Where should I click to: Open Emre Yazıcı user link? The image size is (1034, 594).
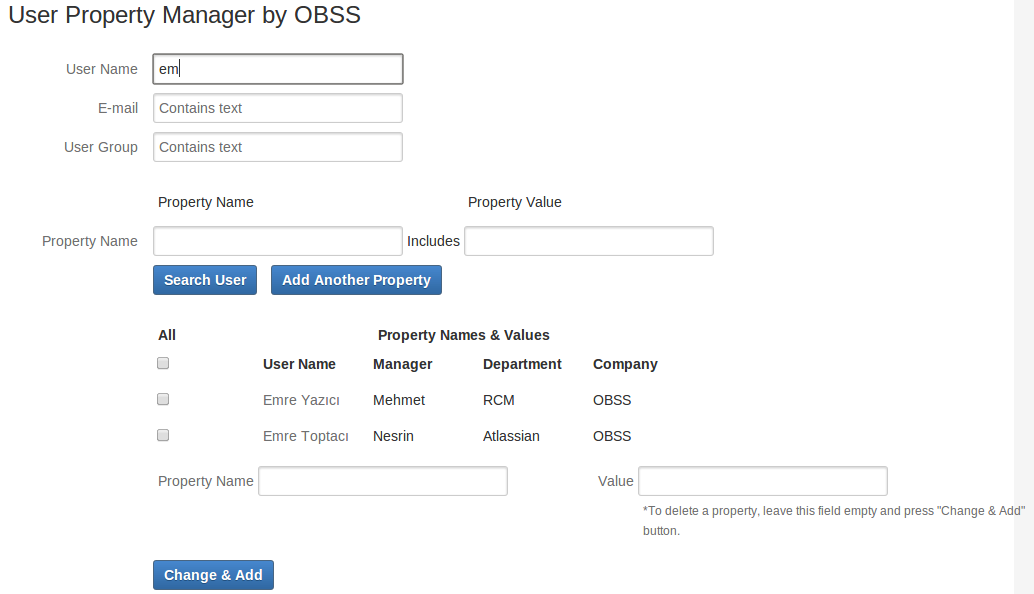[301, 400]
